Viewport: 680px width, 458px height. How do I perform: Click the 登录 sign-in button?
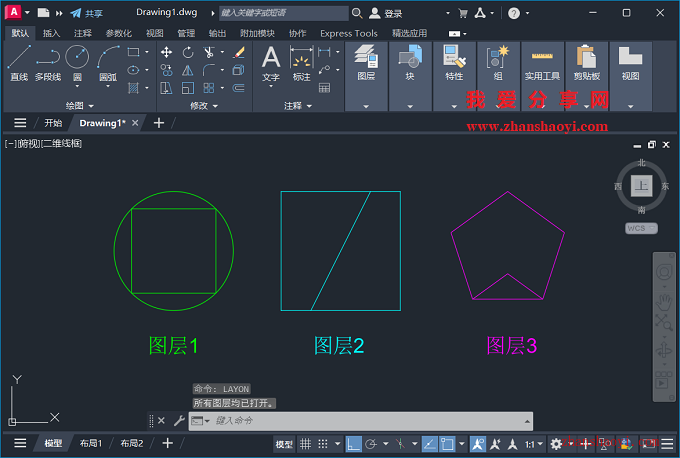click(x=386, y=13)
